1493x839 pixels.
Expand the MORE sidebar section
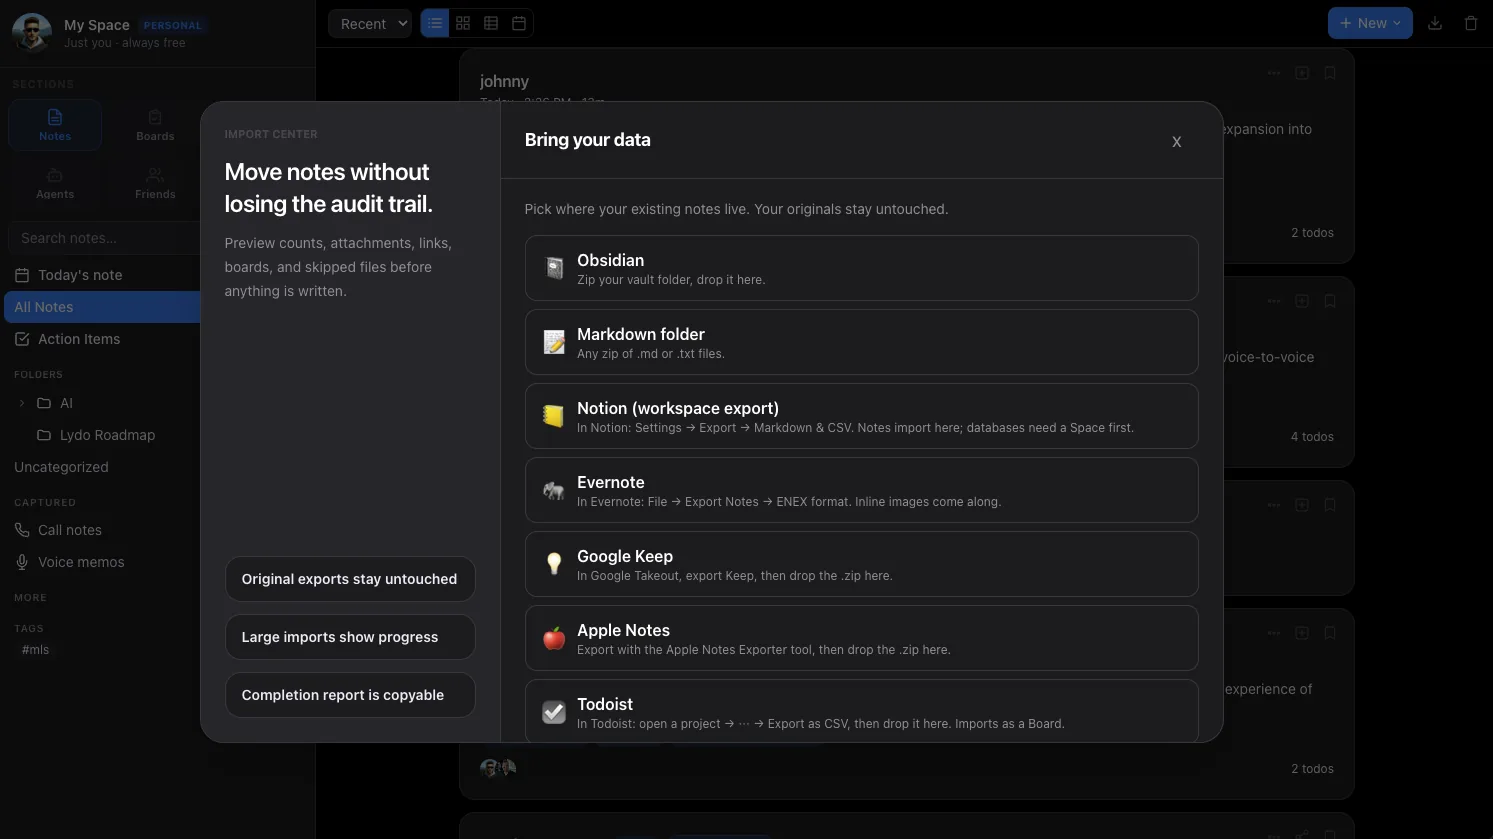pyautogui.click(x=30, y=598)
